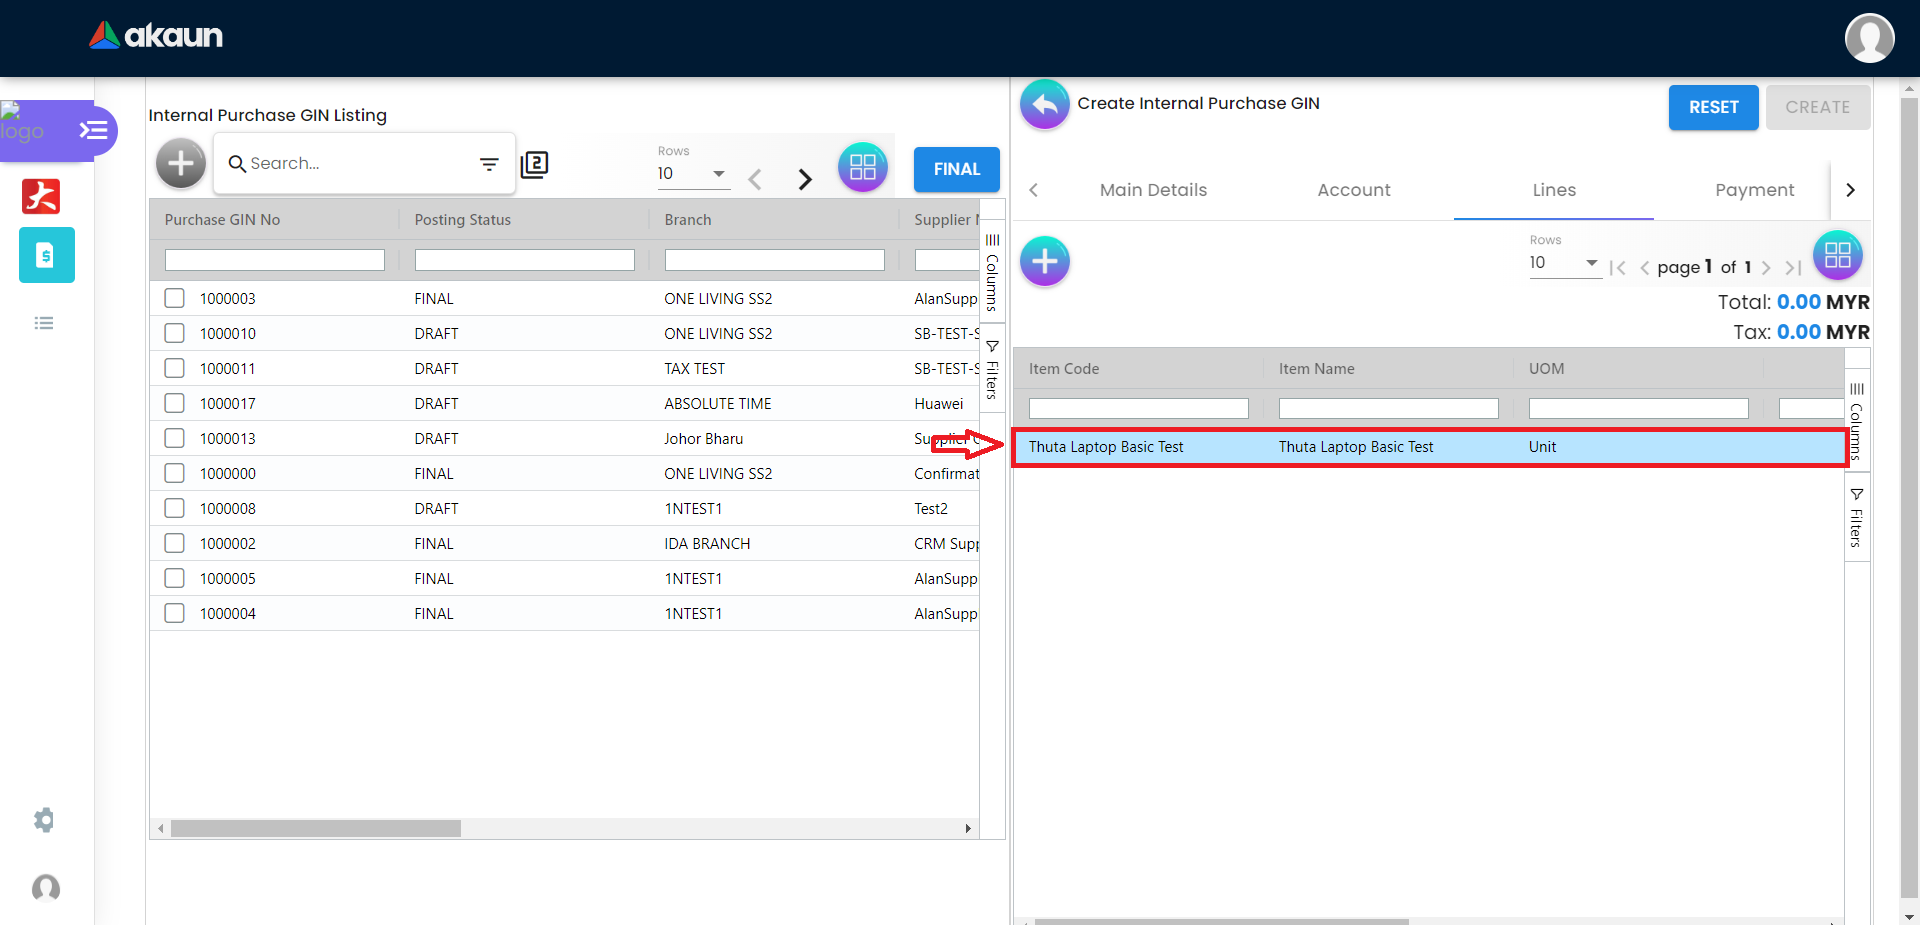Viewport: 1920px width, 925px height.
Task: Click the listing horizontal scrollbar thumb
Action: click(x=315, y=829)
